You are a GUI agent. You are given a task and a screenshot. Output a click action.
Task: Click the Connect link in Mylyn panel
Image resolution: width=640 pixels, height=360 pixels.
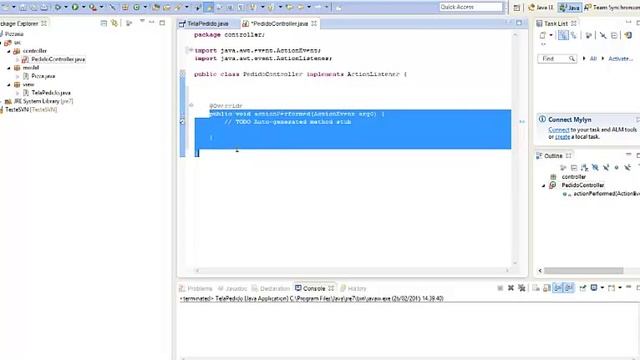pos(559,130)
